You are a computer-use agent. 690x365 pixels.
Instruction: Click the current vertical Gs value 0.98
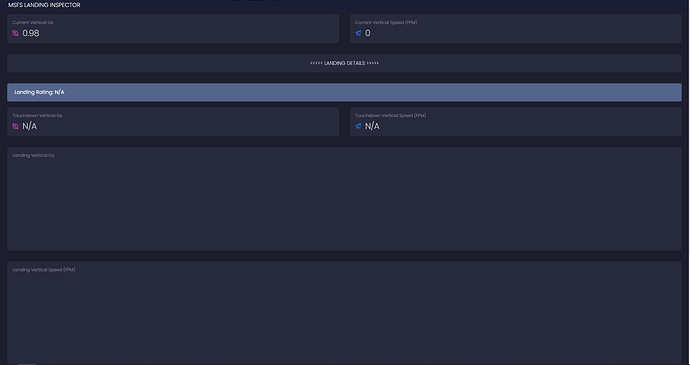(x=31, y=33)
